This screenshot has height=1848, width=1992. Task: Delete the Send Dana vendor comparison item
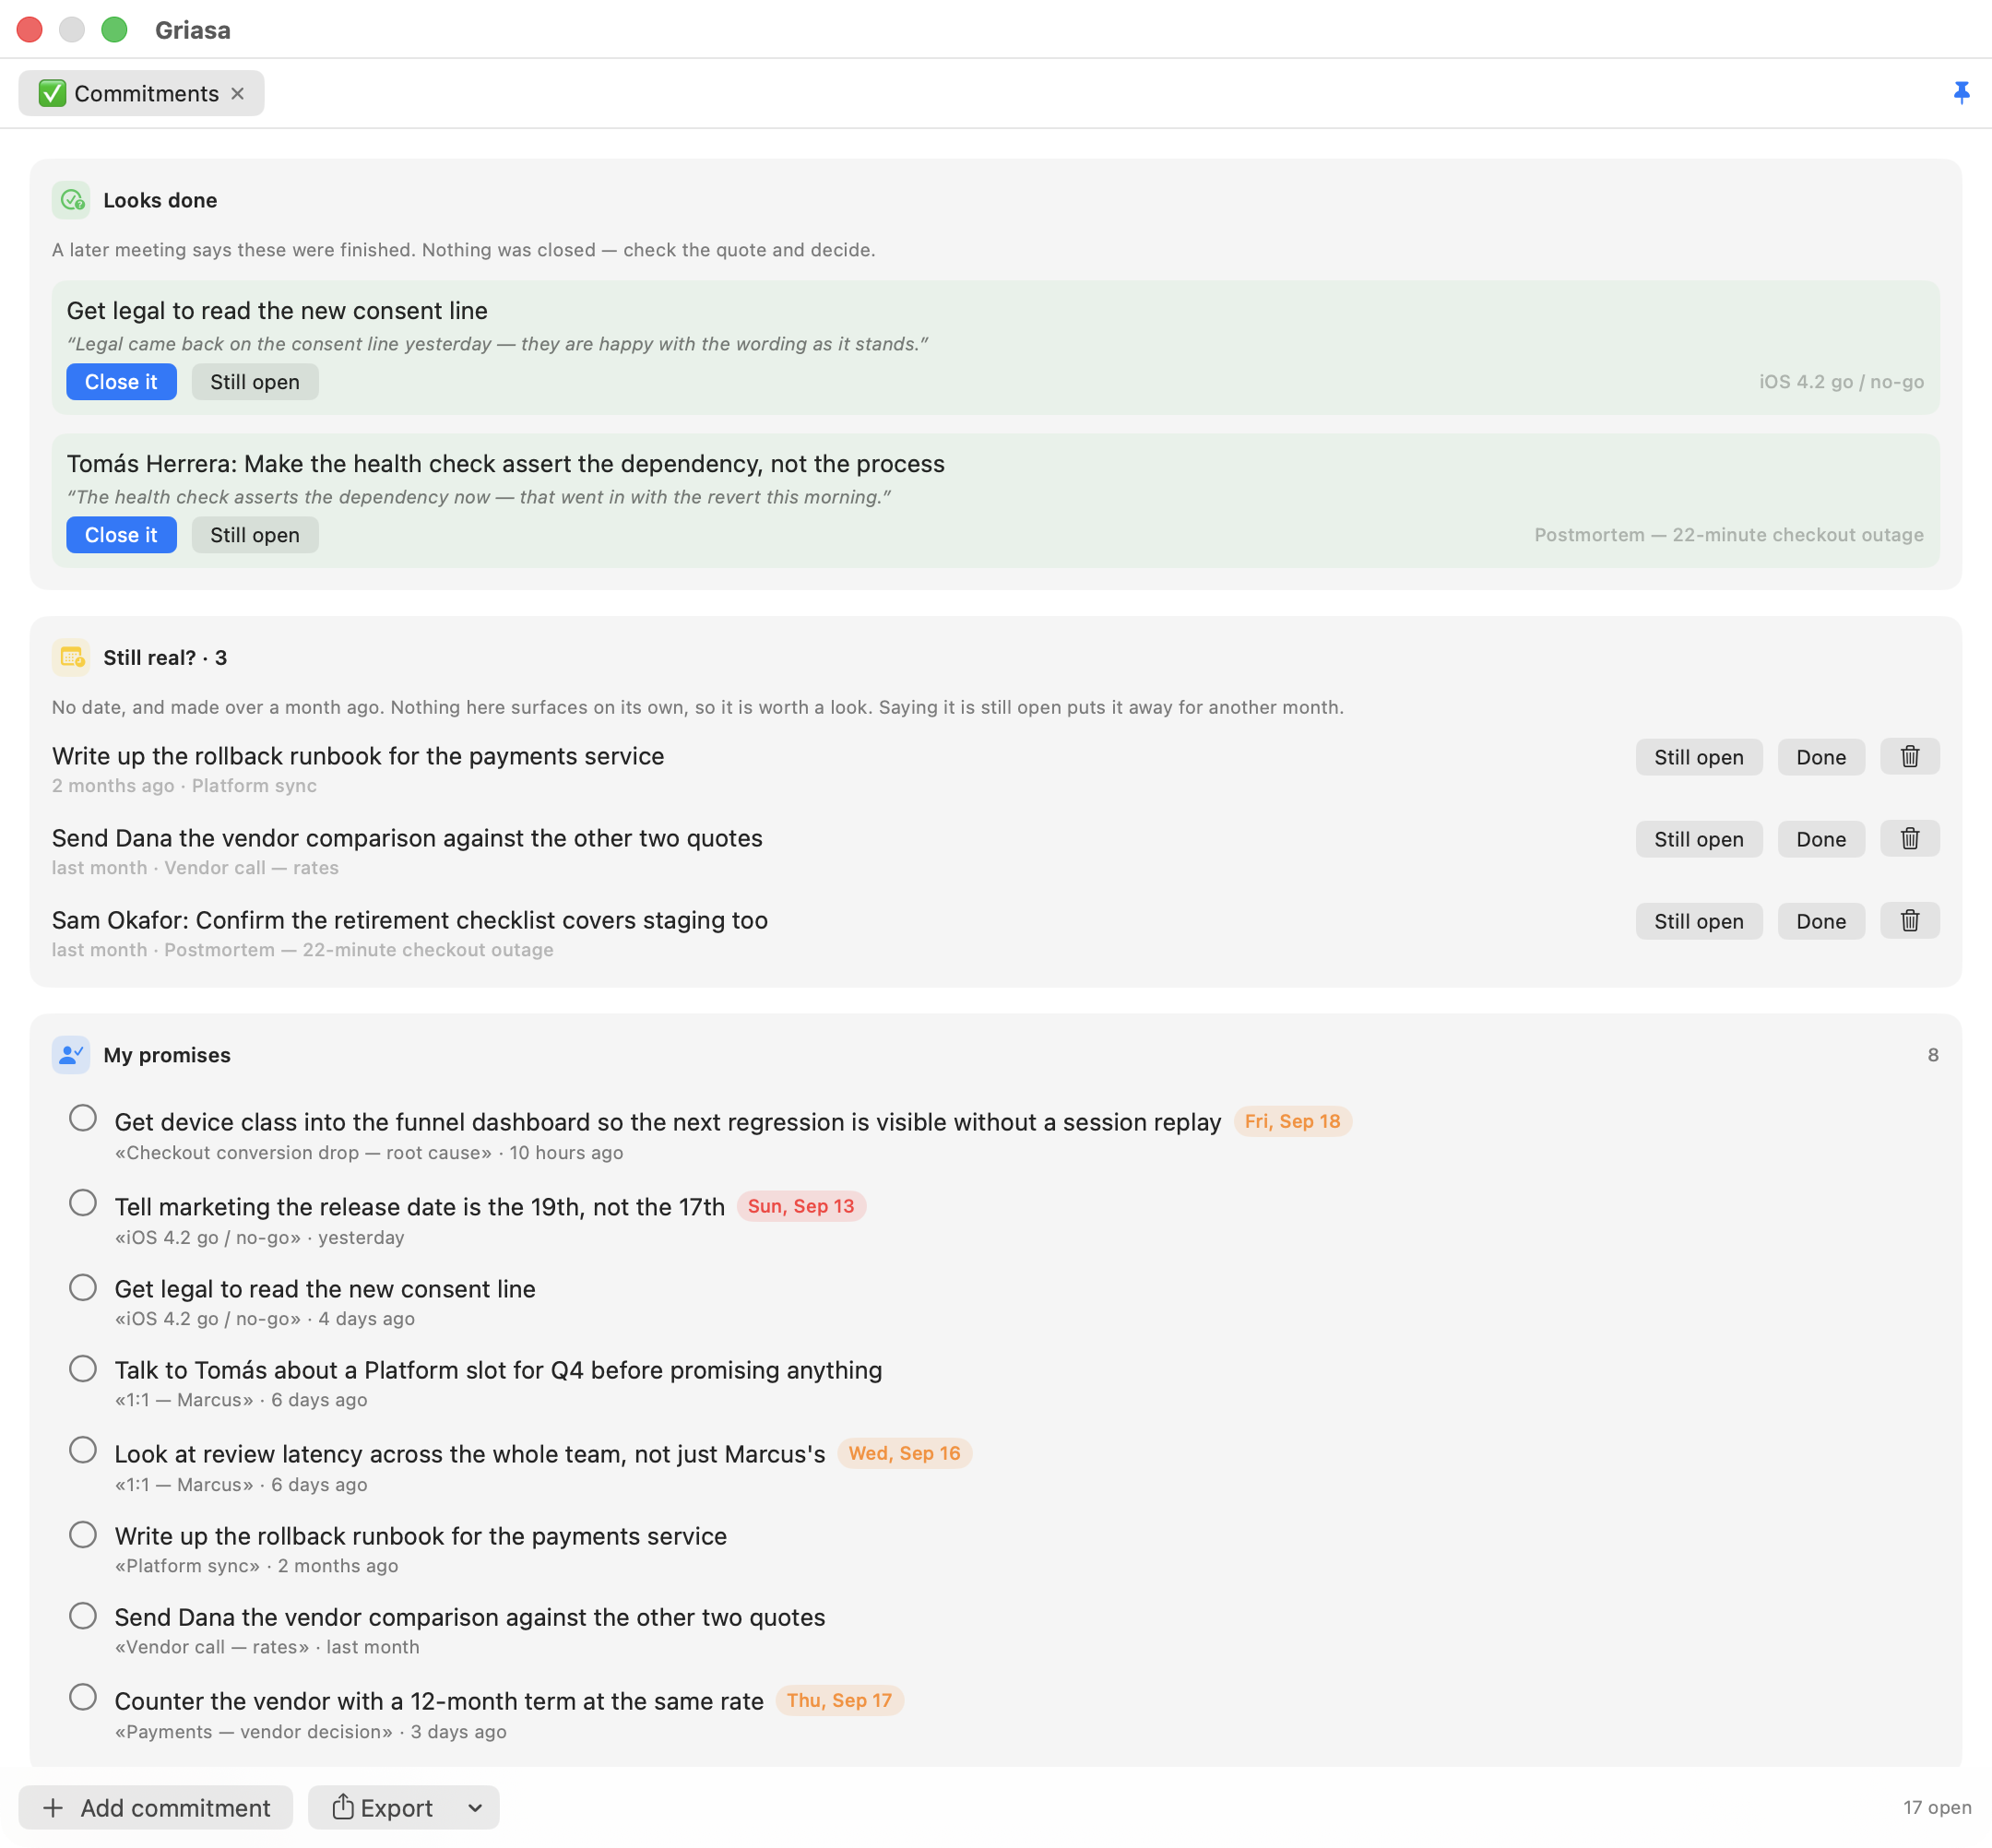click(1909, 839)
